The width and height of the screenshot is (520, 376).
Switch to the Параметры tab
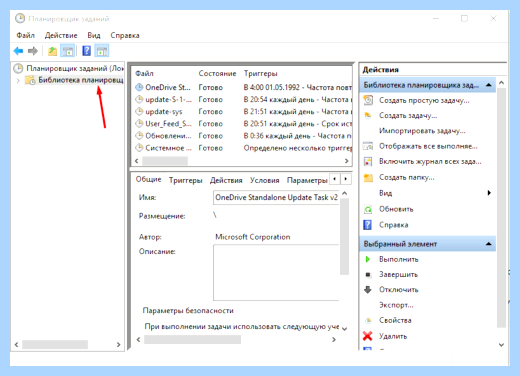click(x=307, y=180)
